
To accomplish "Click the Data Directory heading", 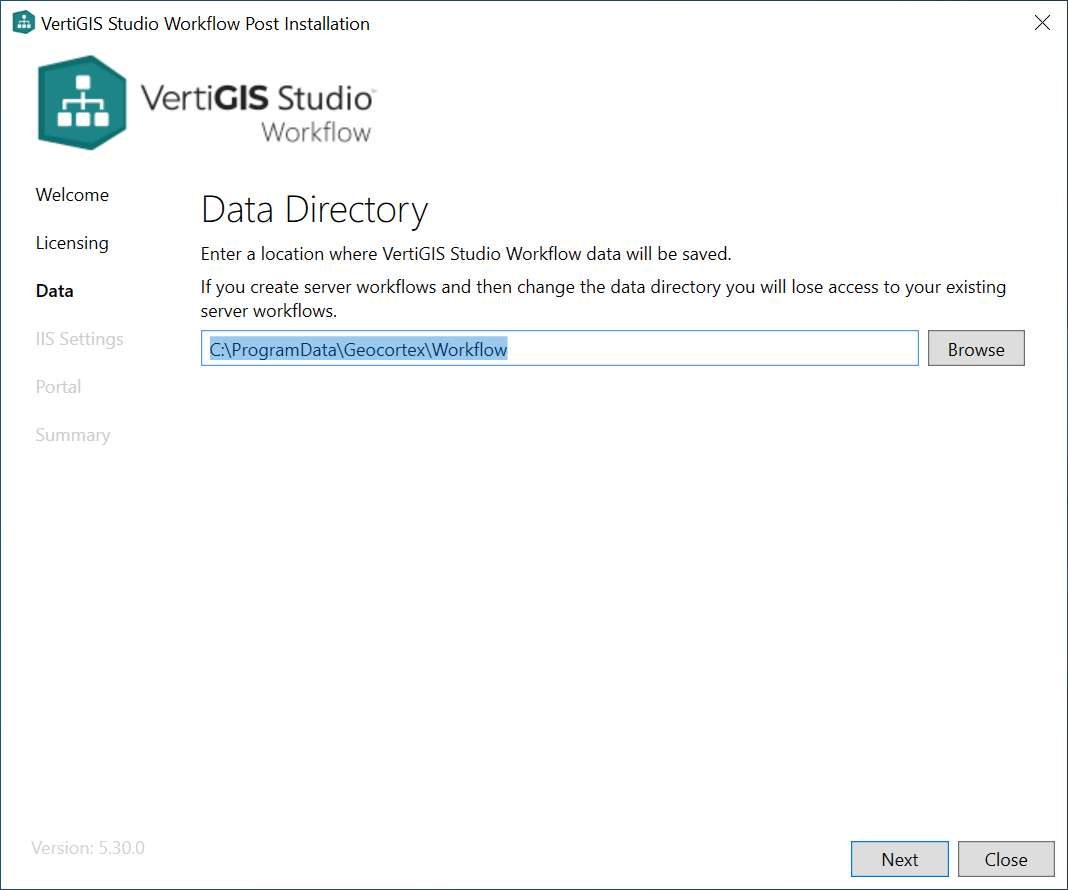I will [x=314, y=210].
